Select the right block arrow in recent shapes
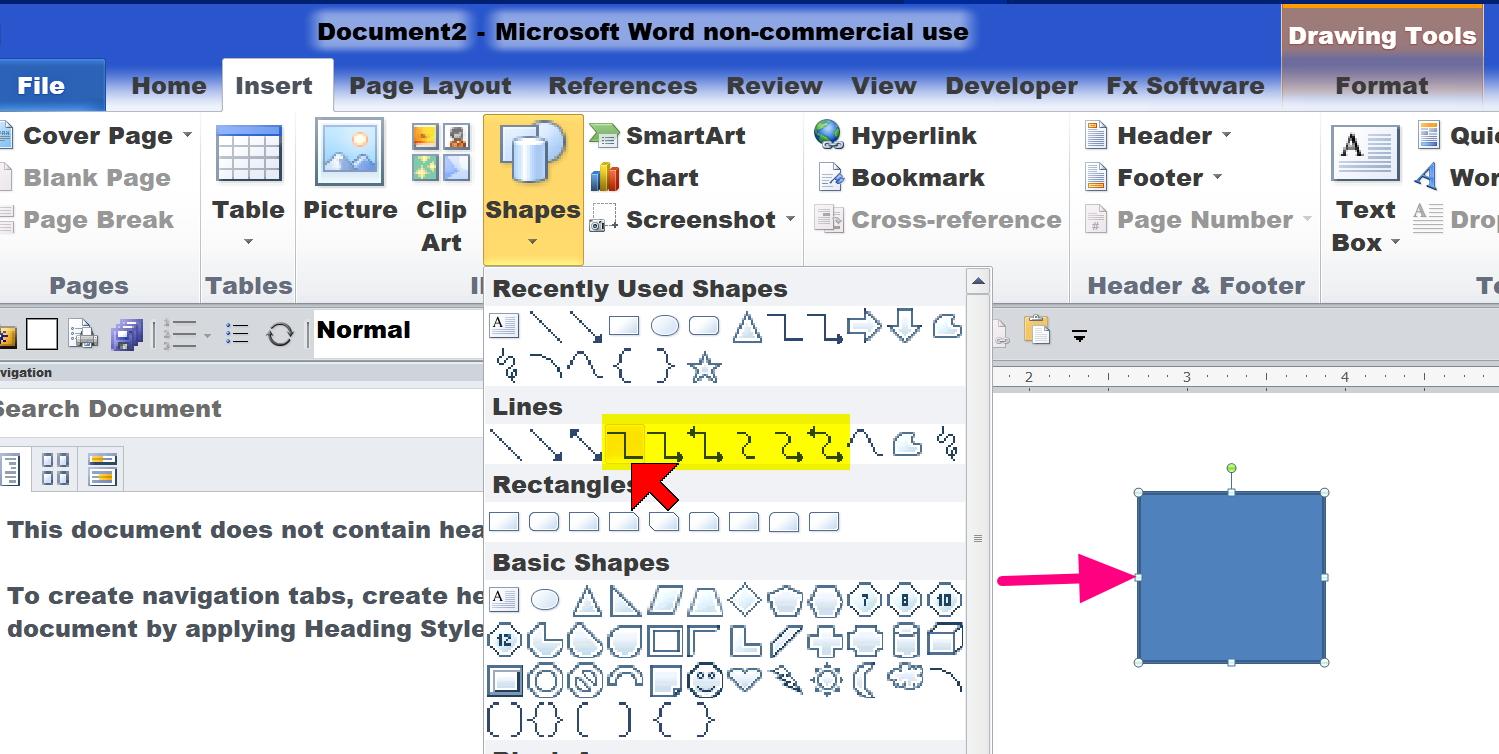Viewport: 1499px width, 754px height. pyautogui.click(x=864, y=326)
